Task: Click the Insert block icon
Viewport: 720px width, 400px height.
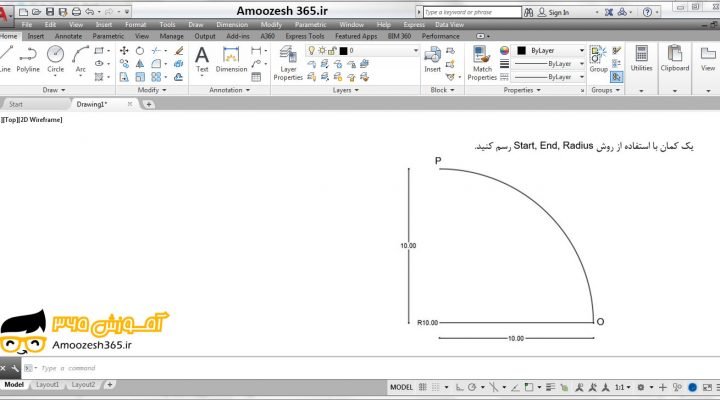Action: 433,60
